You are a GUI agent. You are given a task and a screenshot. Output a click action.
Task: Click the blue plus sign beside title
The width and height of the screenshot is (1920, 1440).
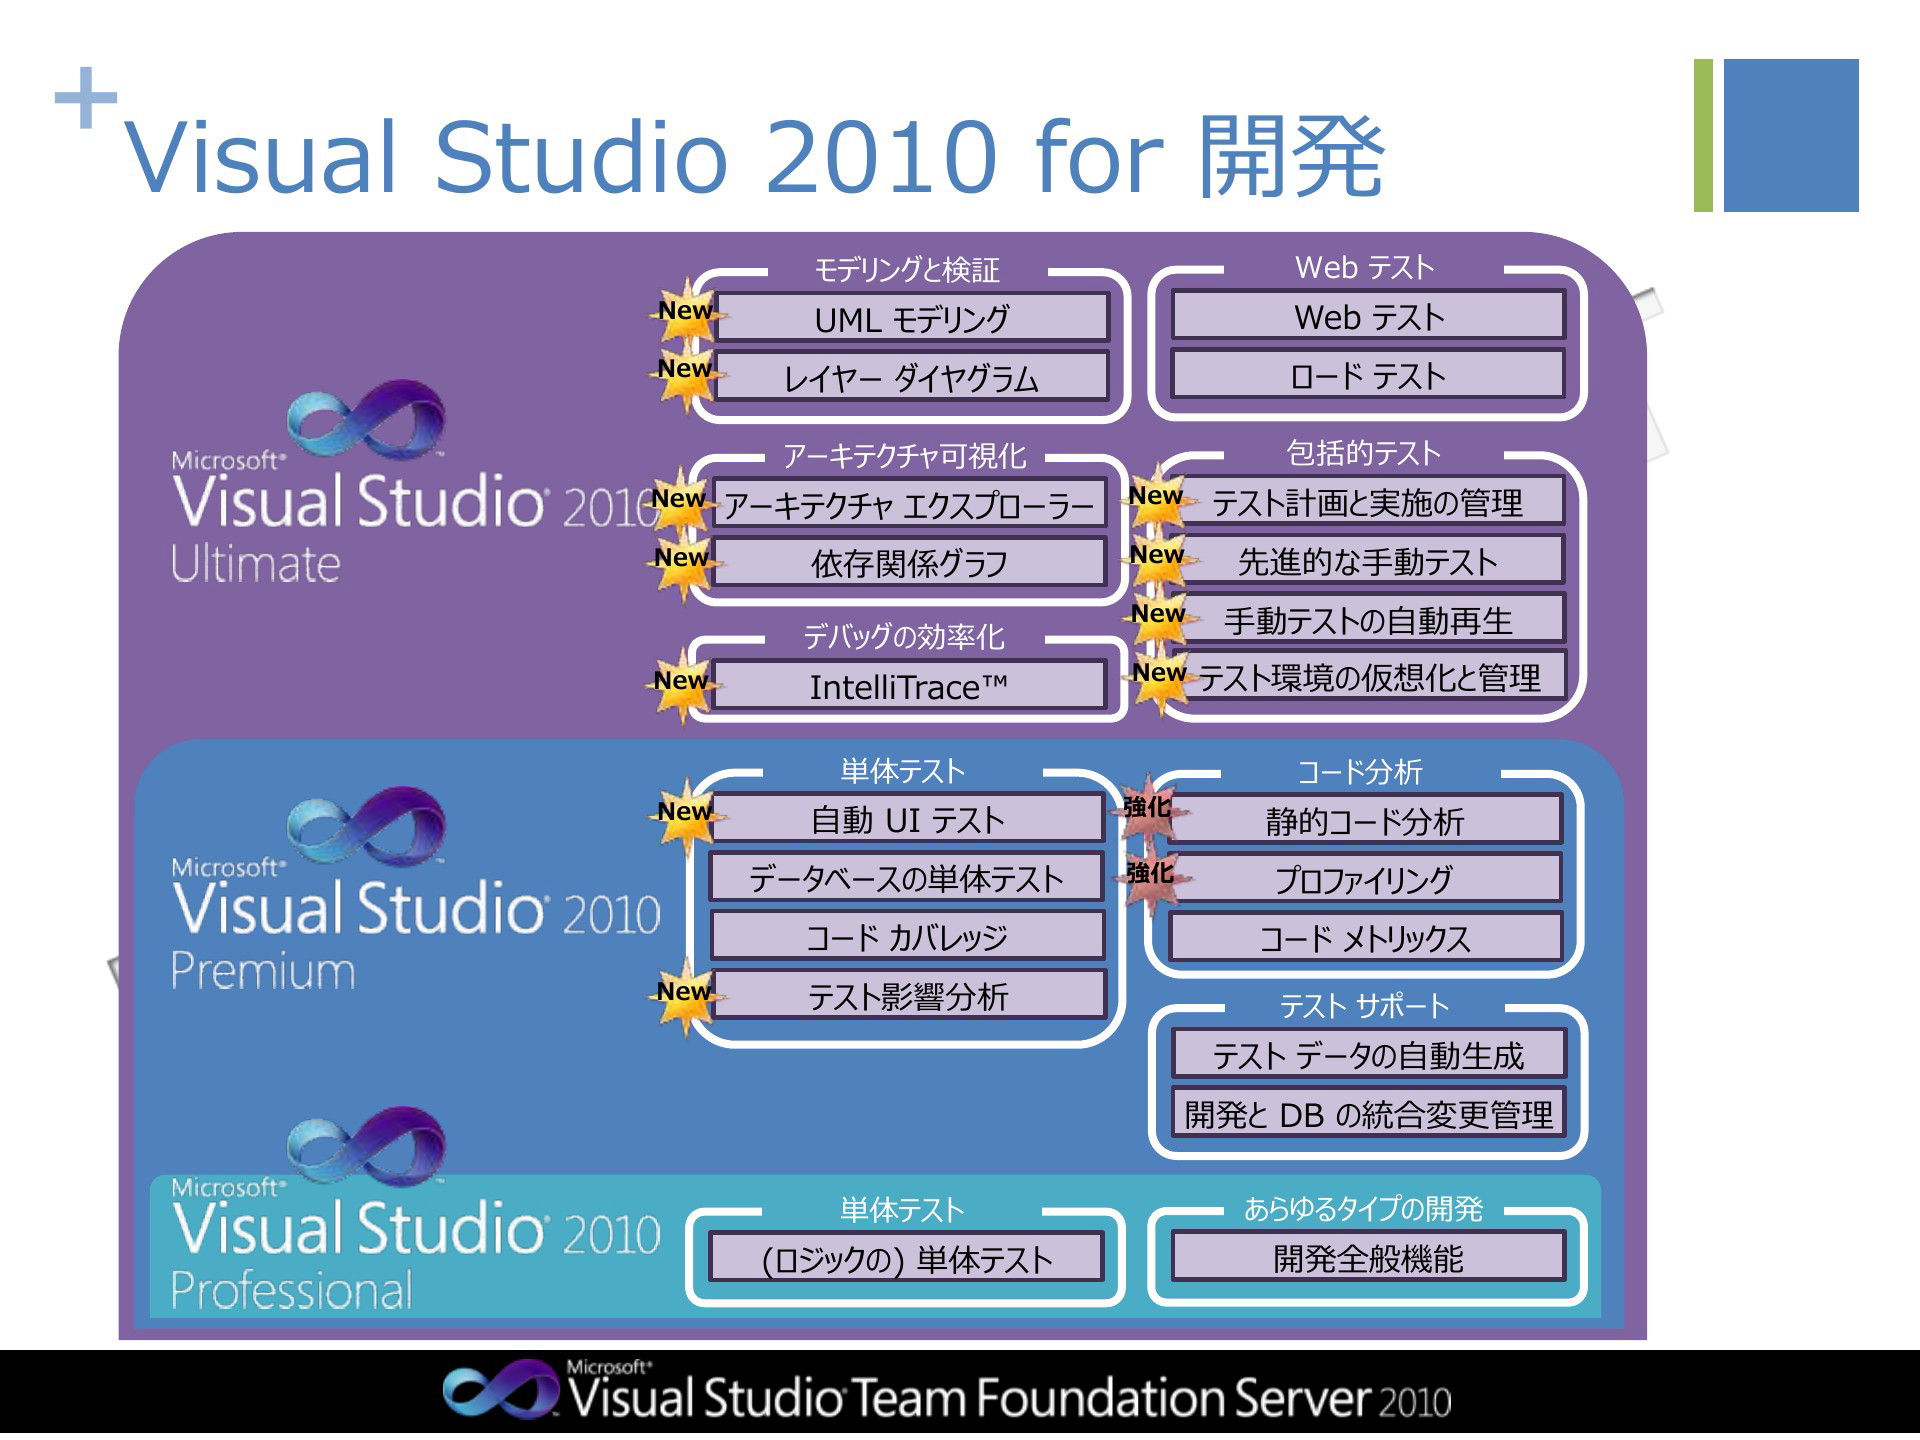(86, 99)
